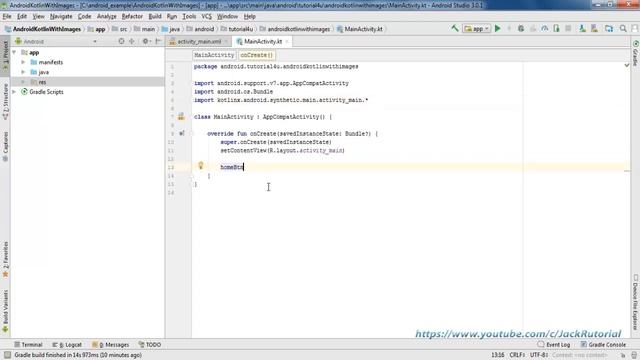Open the AVD Manager icon
This screenshot has height=360, width=640.
(x=582, y=29)
